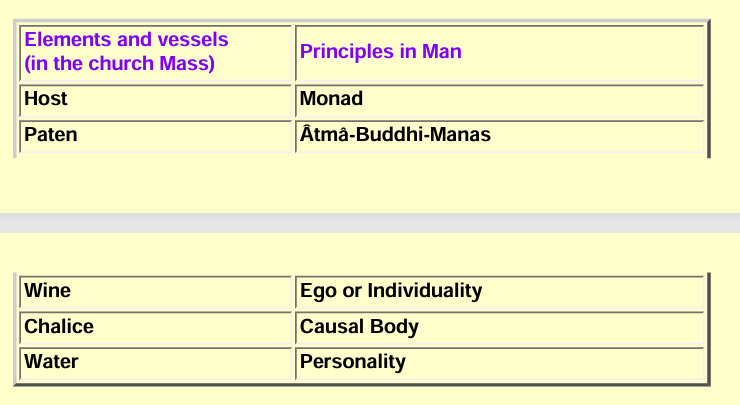The width and height of the screenshot is (740, 405).
Task: Click the gray page-break divider bar
Action: point(370,223)
